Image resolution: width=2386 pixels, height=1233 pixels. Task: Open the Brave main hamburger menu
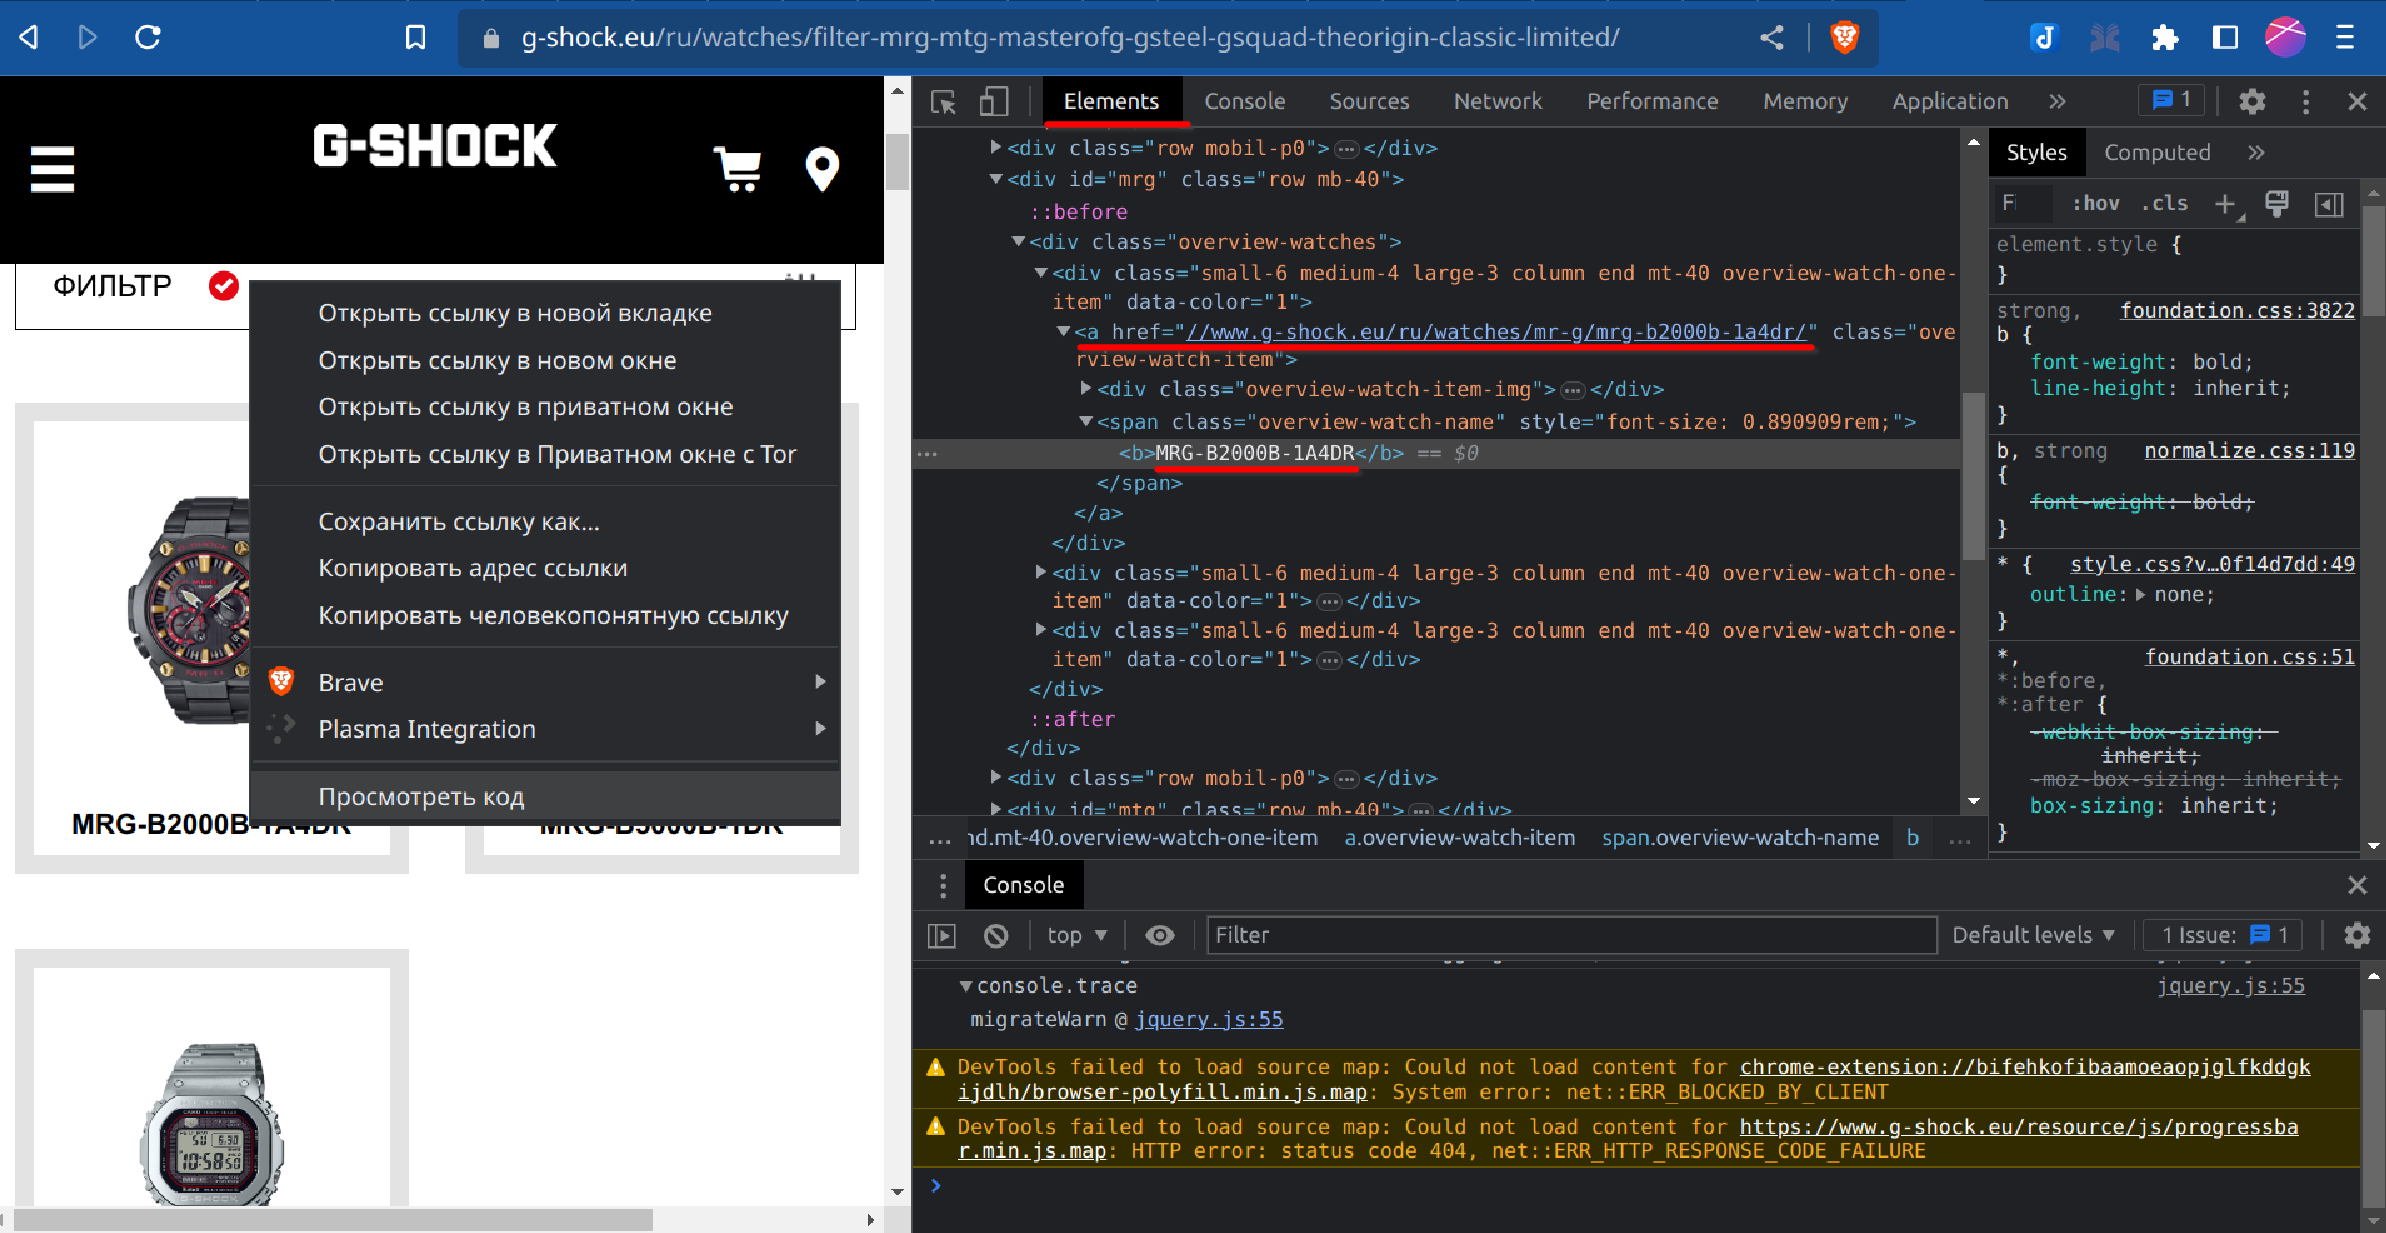pyautogui.click(x=2345, y=38)
